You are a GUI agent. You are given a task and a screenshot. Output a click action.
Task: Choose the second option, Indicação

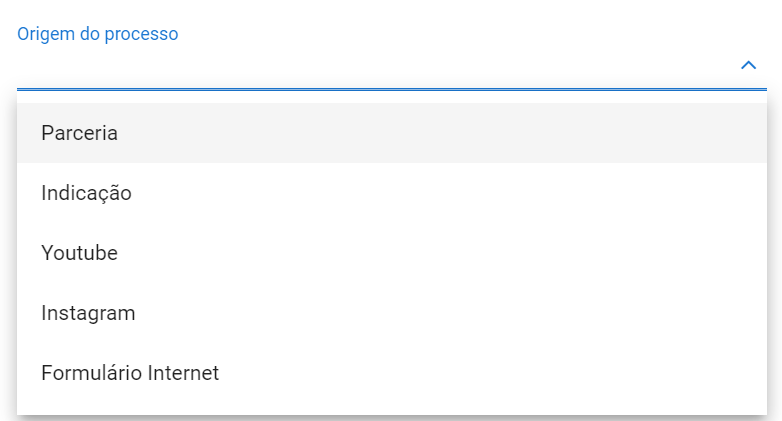[x=86, y=193]
